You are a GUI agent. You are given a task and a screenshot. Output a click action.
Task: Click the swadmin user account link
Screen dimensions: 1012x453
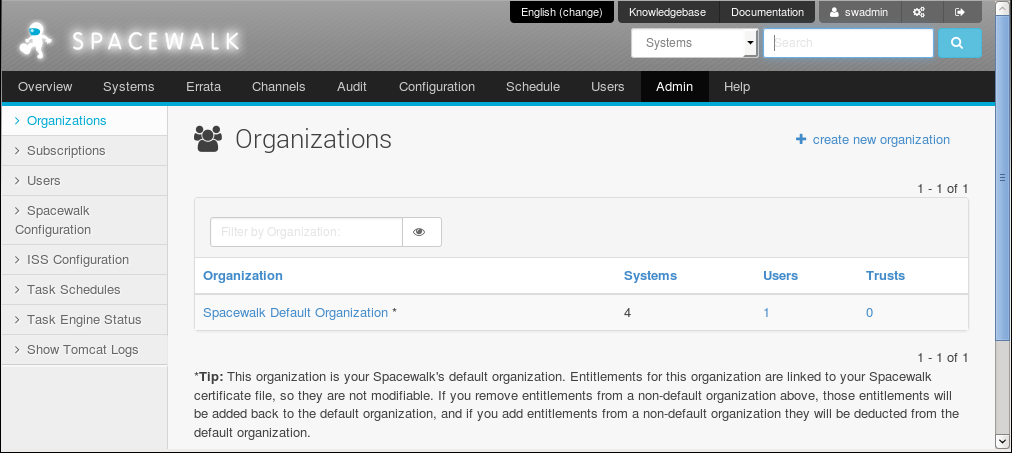[860, 12]
